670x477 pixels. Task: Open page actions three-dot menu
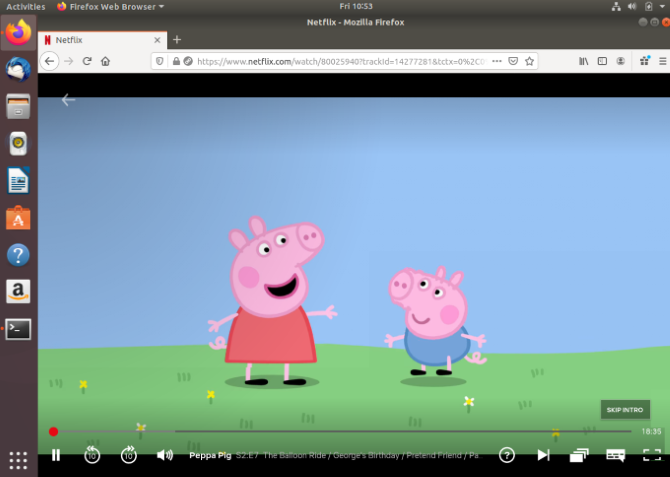click(497, 61)
